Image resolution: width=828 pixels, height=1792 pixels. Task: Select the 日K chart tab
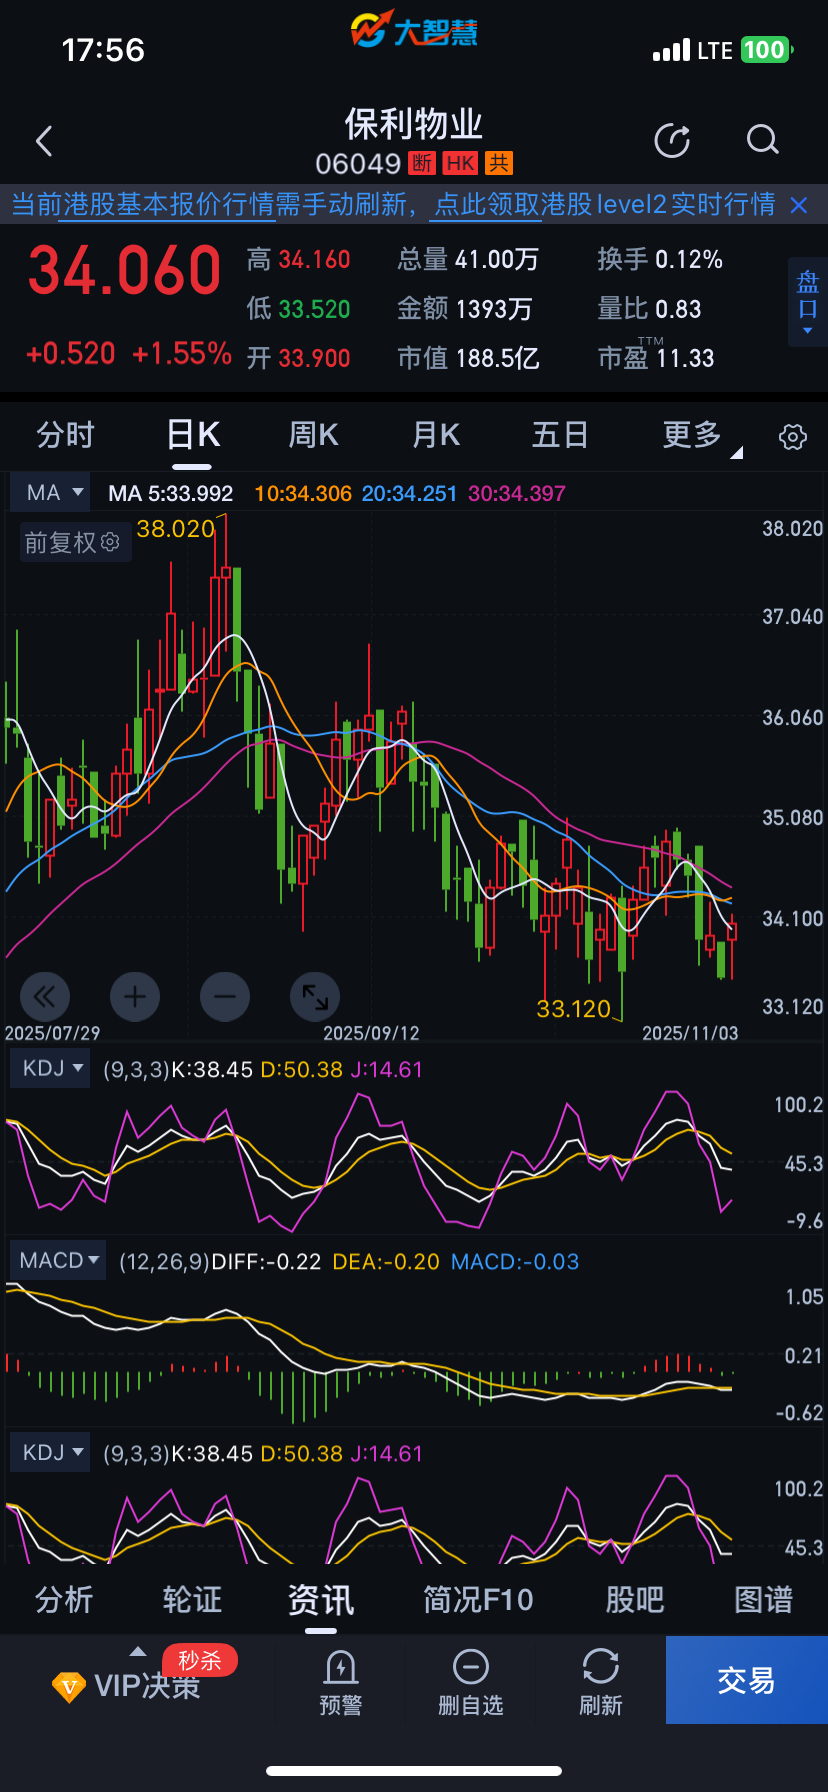(x=192, y=435)
